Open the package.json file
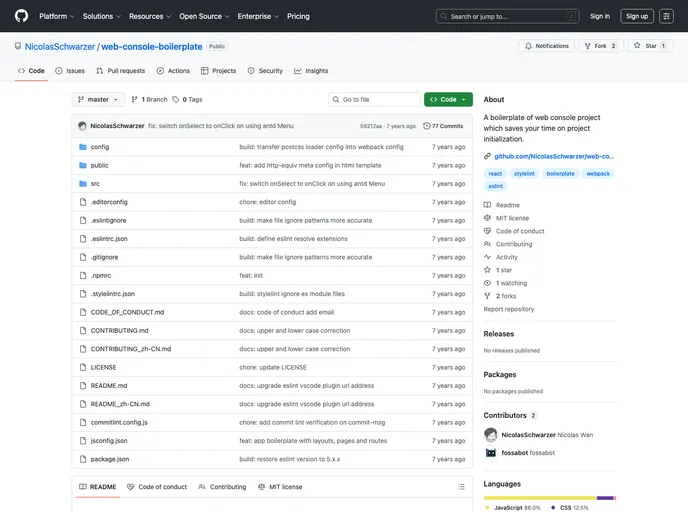Viewport: 688px width, 512px height. (x=110, y=459)
